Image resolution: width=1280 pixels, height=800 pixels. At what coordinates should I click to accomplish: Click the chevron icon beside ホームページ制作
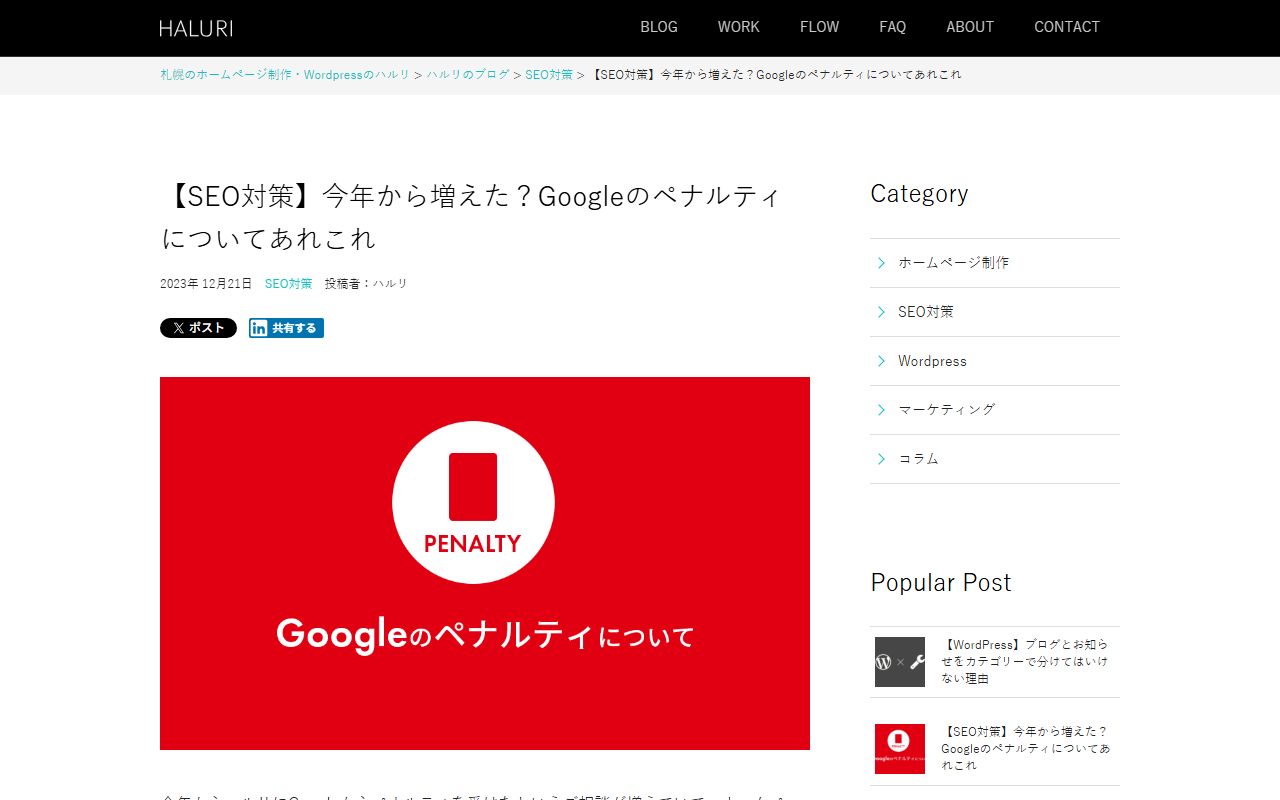click(881, 263)
